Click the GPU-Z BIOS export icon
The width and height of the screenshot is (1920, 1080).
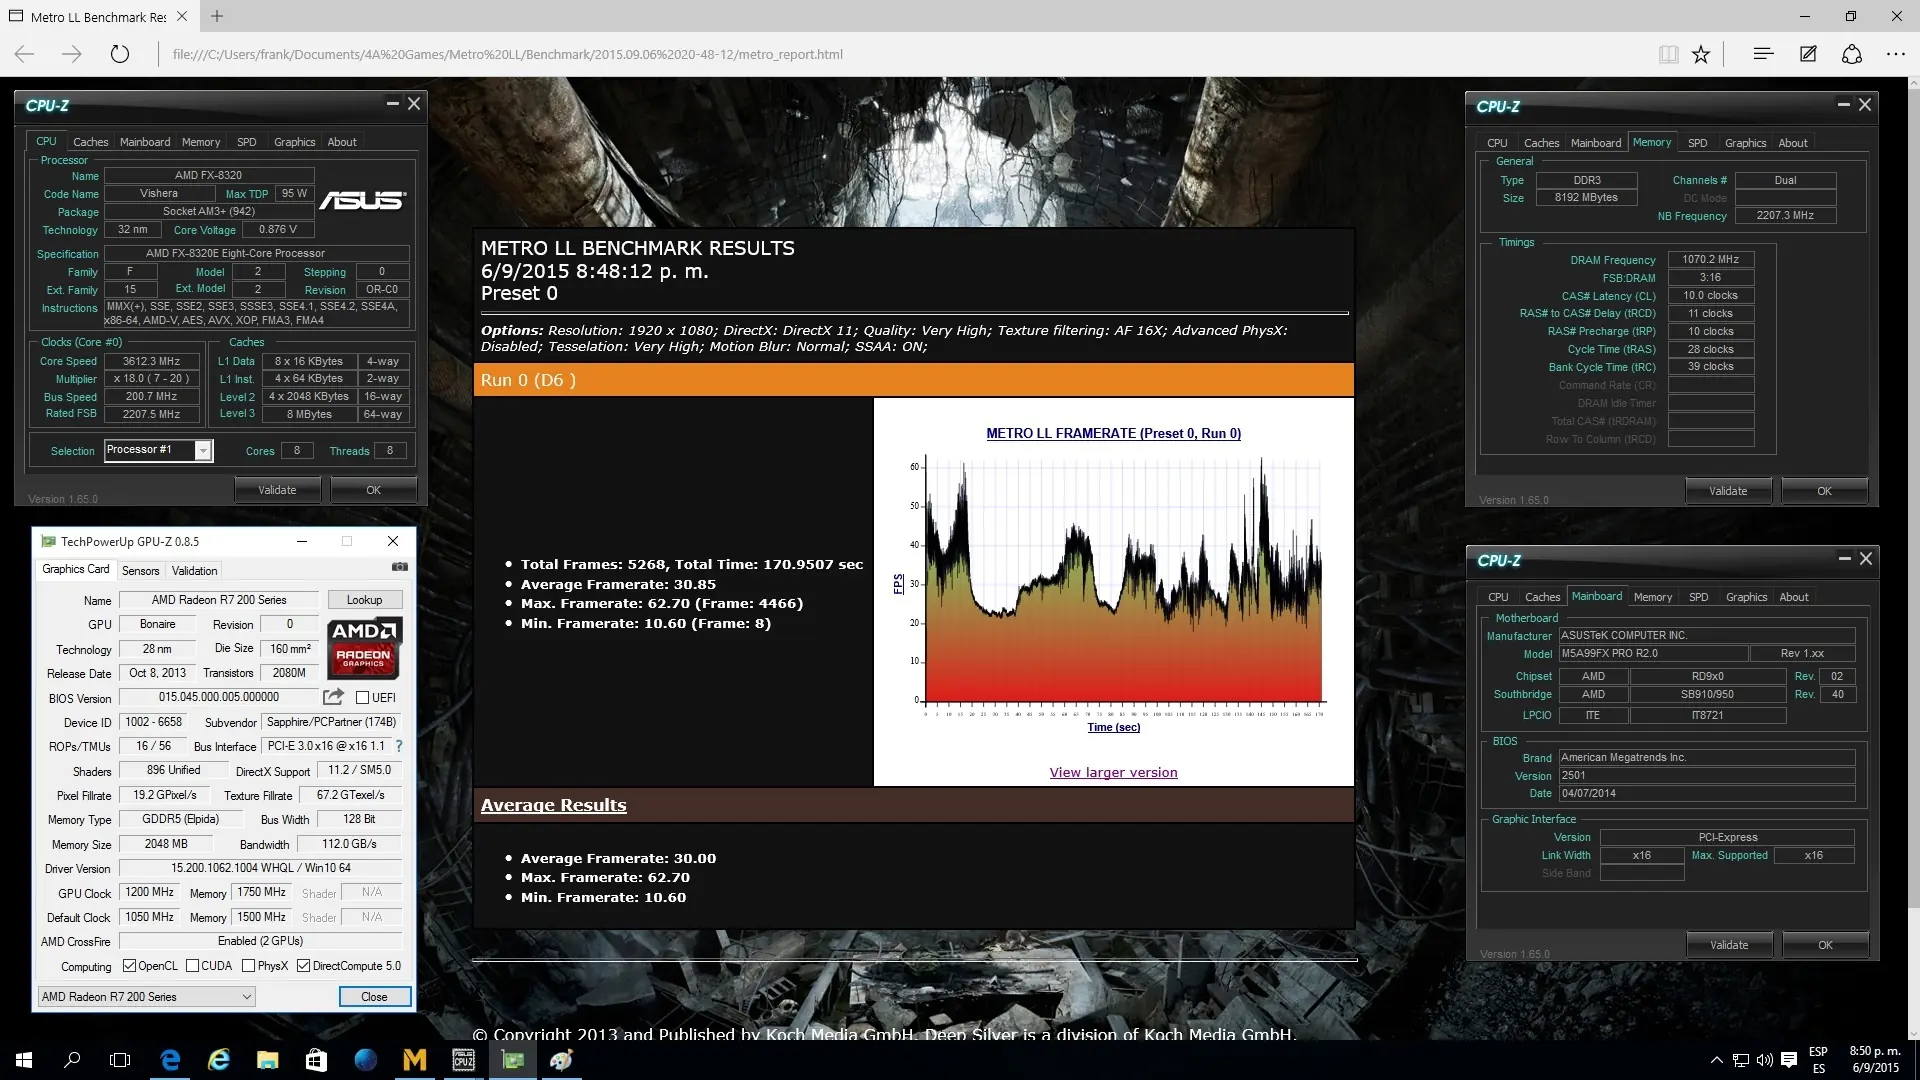click(333, 697)
